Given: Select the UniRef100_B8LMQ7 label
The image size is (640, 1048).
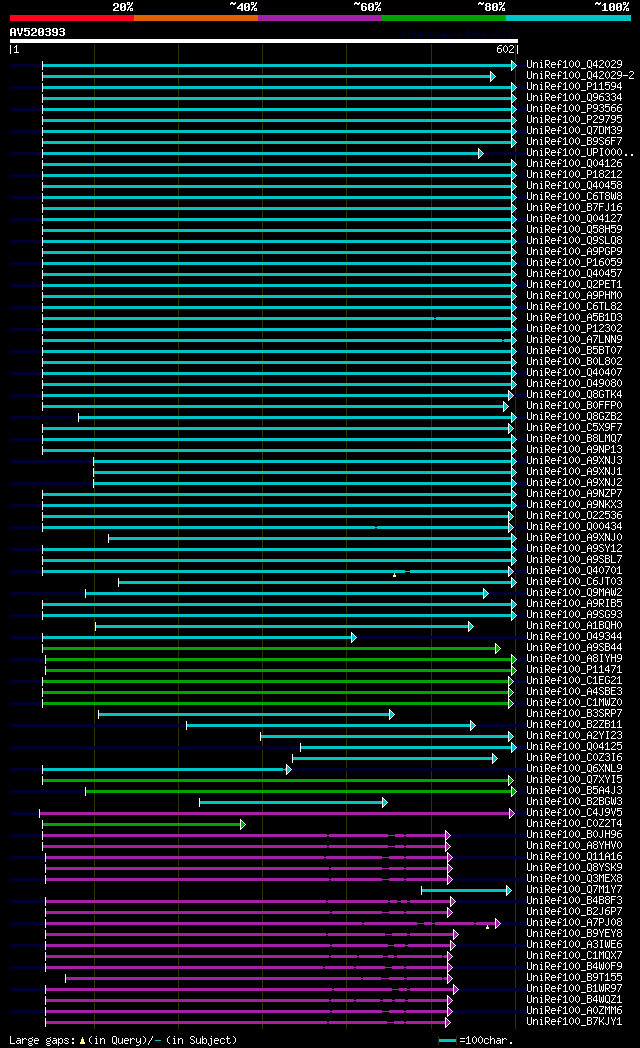Looking at the screenshot, I should coord(574,438).
